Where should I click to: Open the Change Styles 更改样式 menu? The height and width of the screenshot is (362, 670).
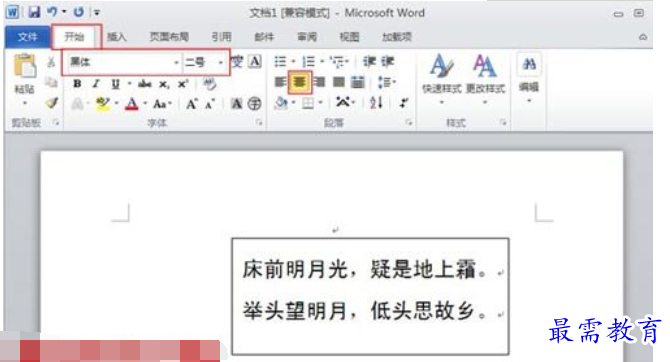coord(485,78)
